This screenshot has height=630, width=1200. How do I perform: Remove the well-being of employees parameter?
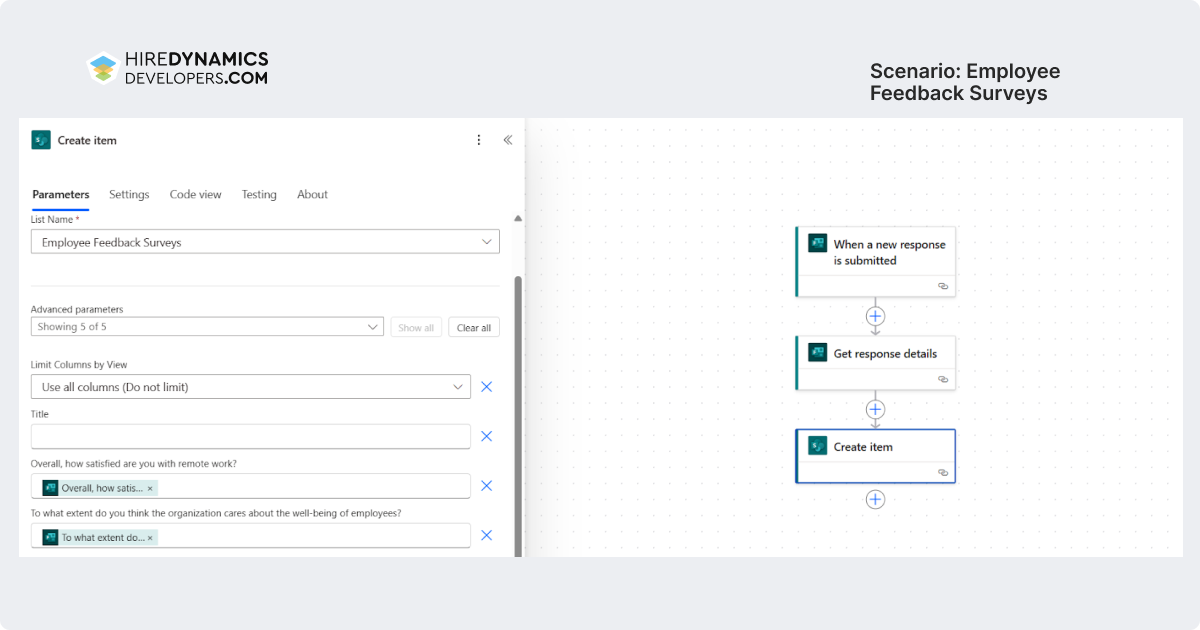(487, 536)
